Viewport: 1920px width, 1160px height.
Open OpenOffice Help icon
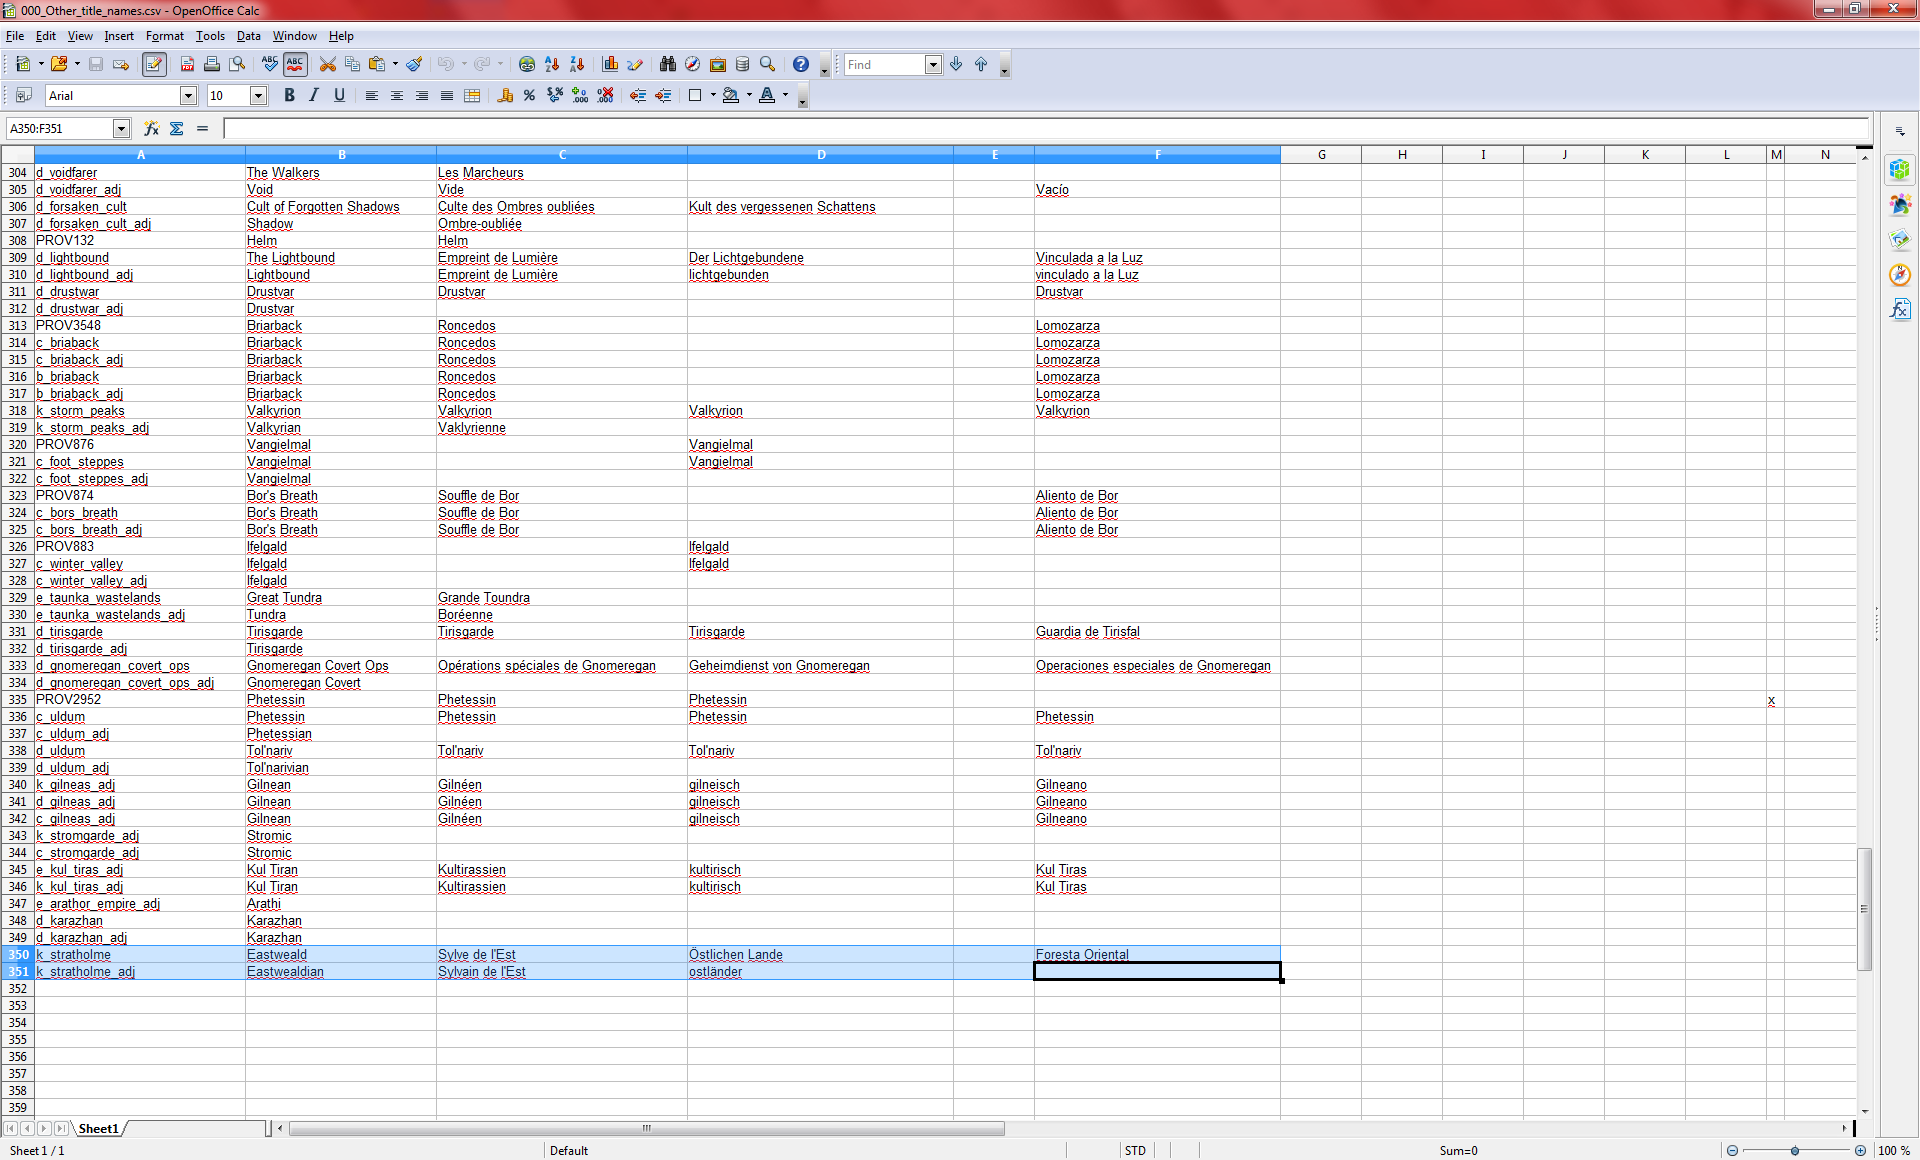tap(801, 64)
